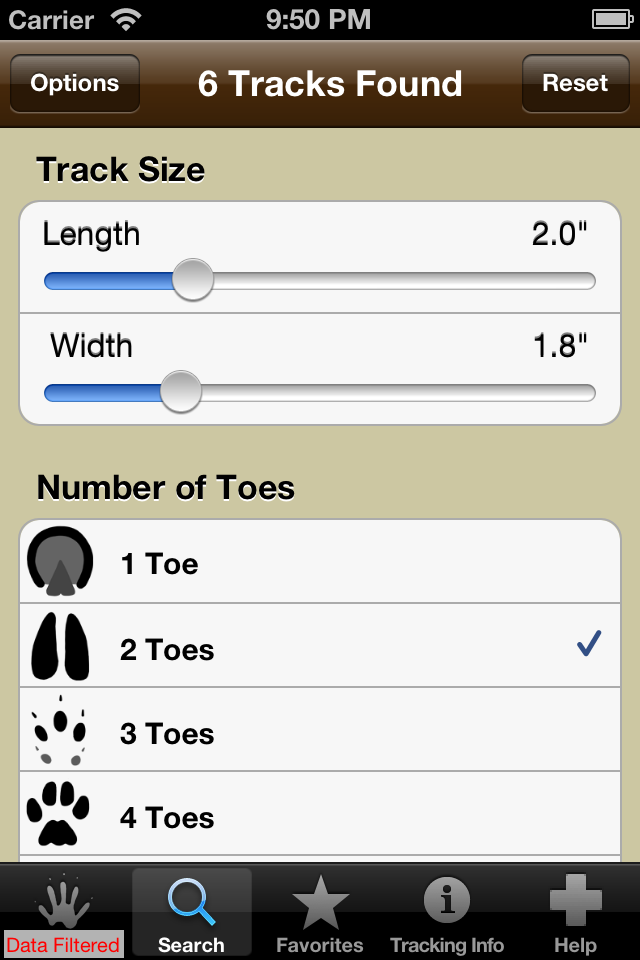The width and height of the screenshot is (640, 960).
Task: Choose the 4 Toes option
Action: pyautogui.click(x=320, y=813)
